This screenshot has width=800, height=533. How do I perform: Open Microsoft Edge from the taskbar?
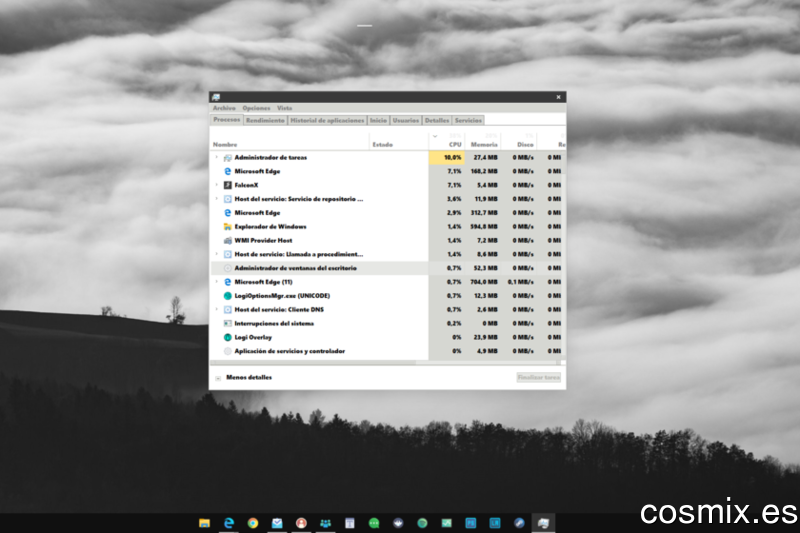pos(229,523)
